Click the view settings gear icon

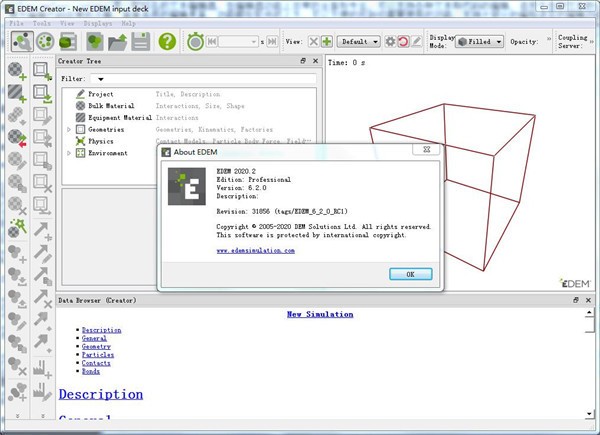point(389,42)
